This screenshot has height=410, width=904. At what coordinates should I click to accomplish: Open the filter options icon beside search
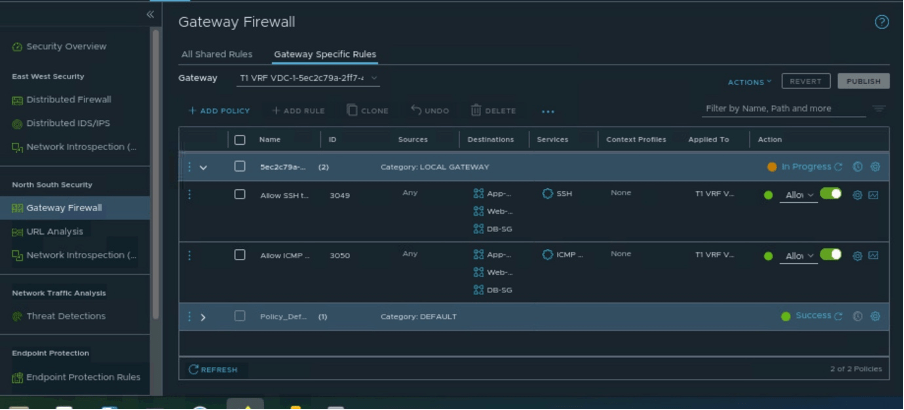[x=878, y=108]
